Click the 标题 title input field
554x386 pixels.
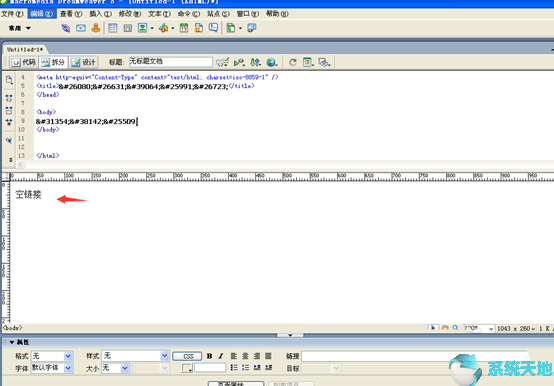pyautogui.click(x=171, y=62)
